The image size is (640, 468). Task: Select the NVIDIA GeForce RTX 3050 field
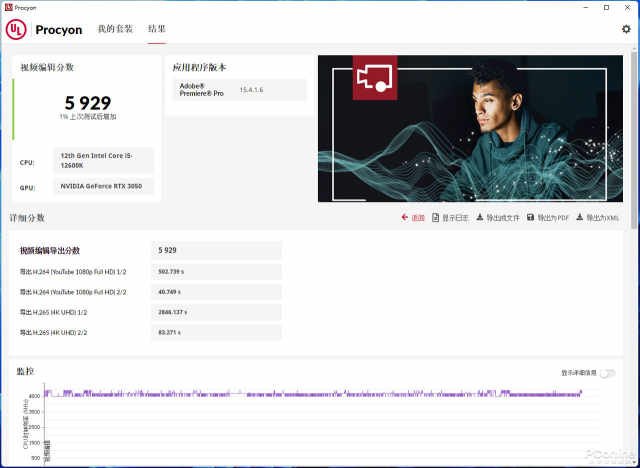[106, 187]
